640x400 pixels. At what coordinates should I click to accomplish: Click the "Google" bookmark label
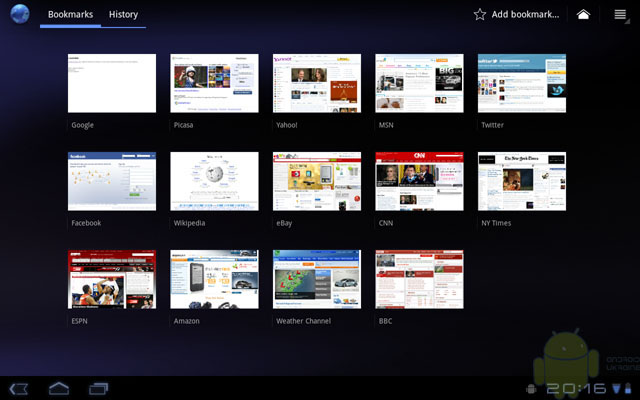(x=82, y=125)
